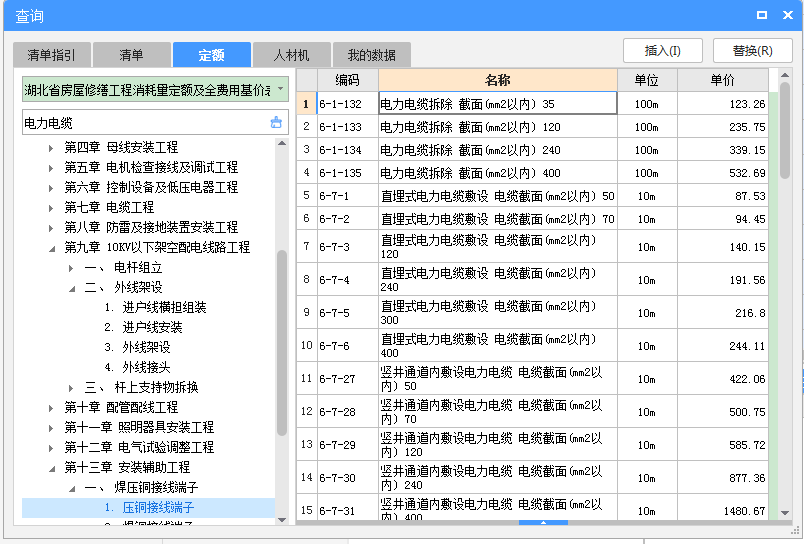This screenshot has width=804, height=544.
Task: Close the 查询 dialog
Action: (x=788, y=15)
